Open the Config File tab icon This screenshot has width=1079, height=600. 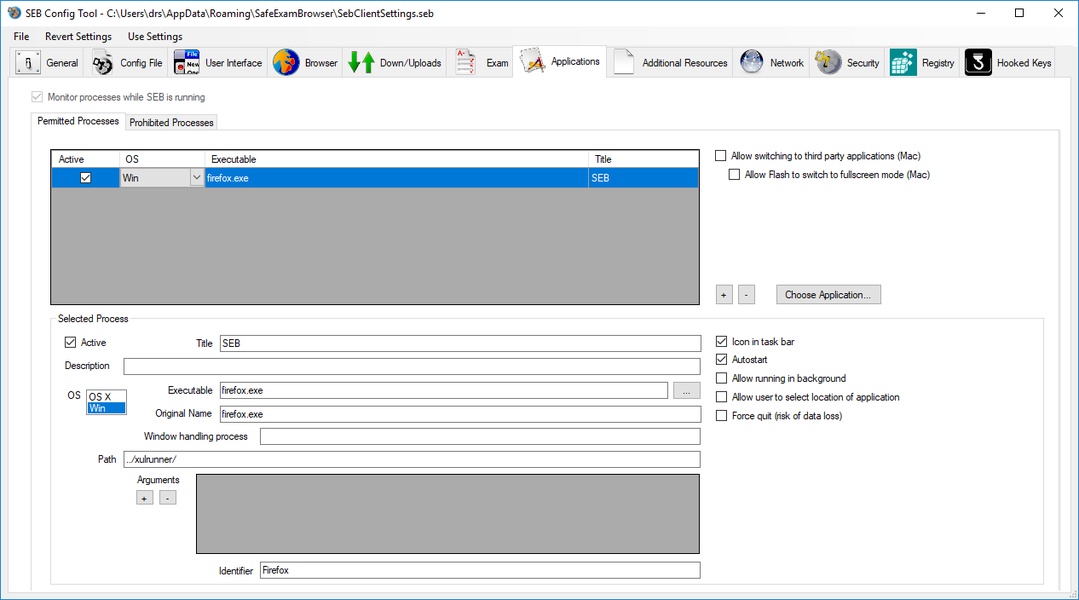[x=103, y=63]
